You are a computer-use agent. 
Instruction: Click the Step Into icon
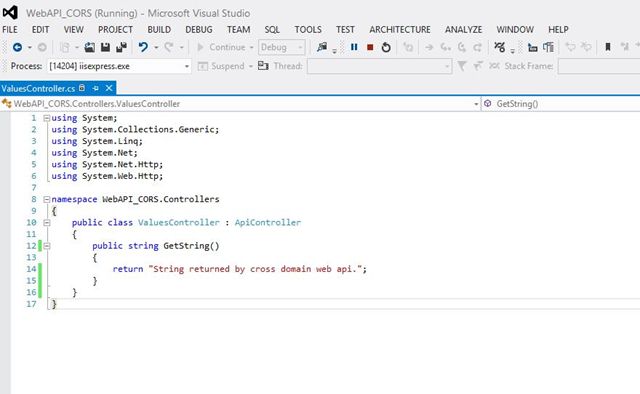pyautogui.click(x=445, y=47)
